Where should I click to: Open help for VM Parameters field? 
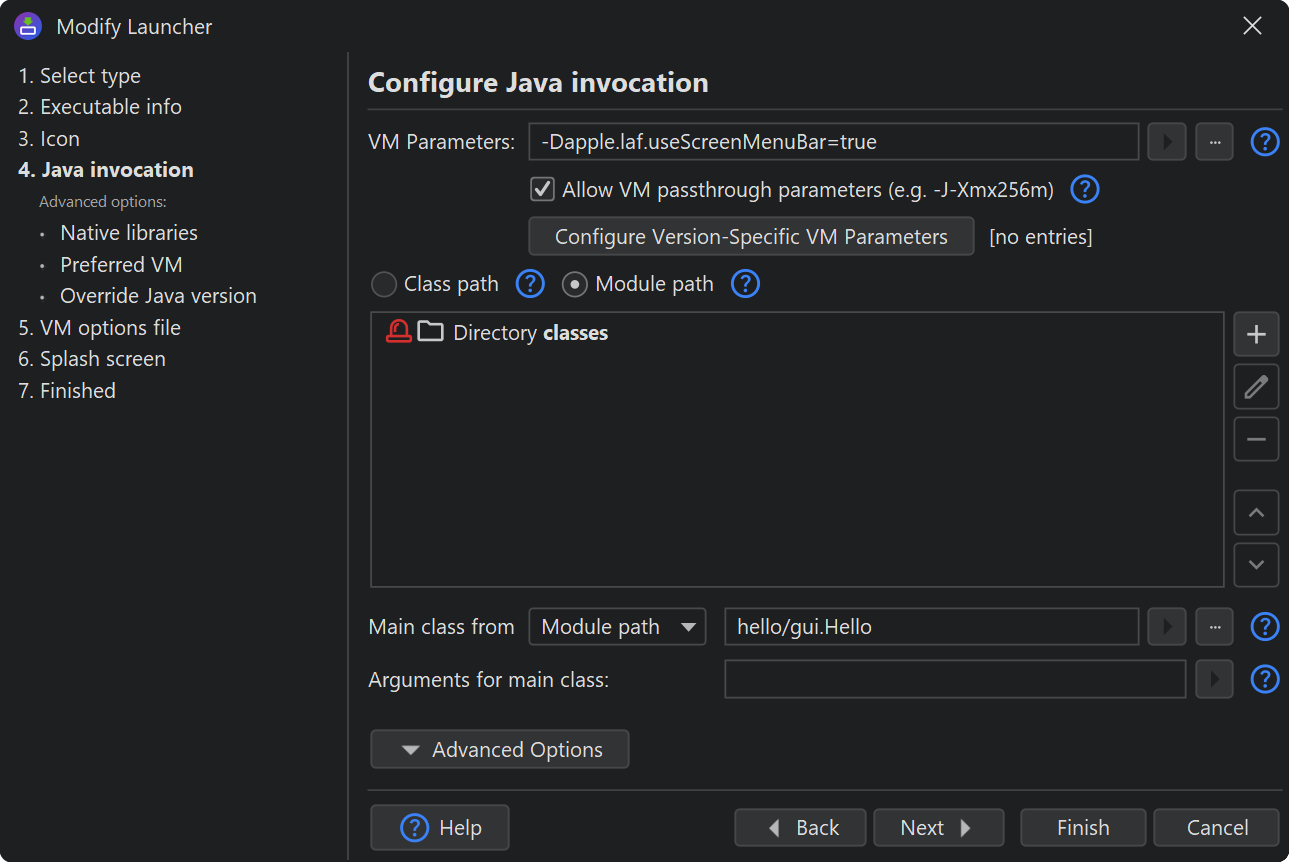1265,142
